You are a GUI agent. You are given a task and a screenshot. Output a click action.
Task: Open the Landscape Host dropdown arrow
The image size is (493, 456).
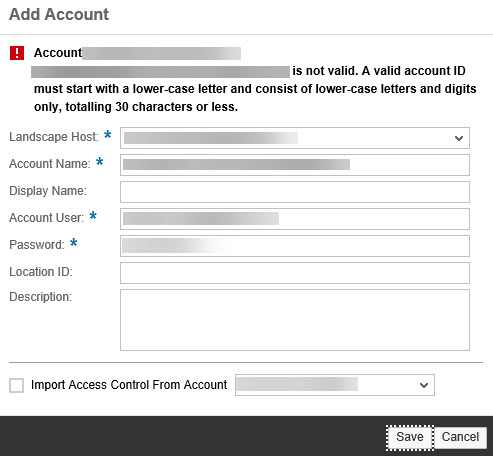459,138
